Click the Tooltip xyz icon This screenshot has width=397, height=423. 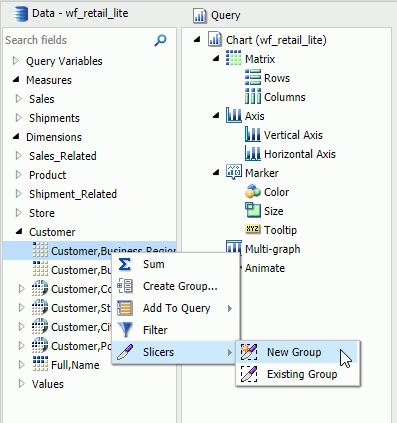click(x=253, y=229)
